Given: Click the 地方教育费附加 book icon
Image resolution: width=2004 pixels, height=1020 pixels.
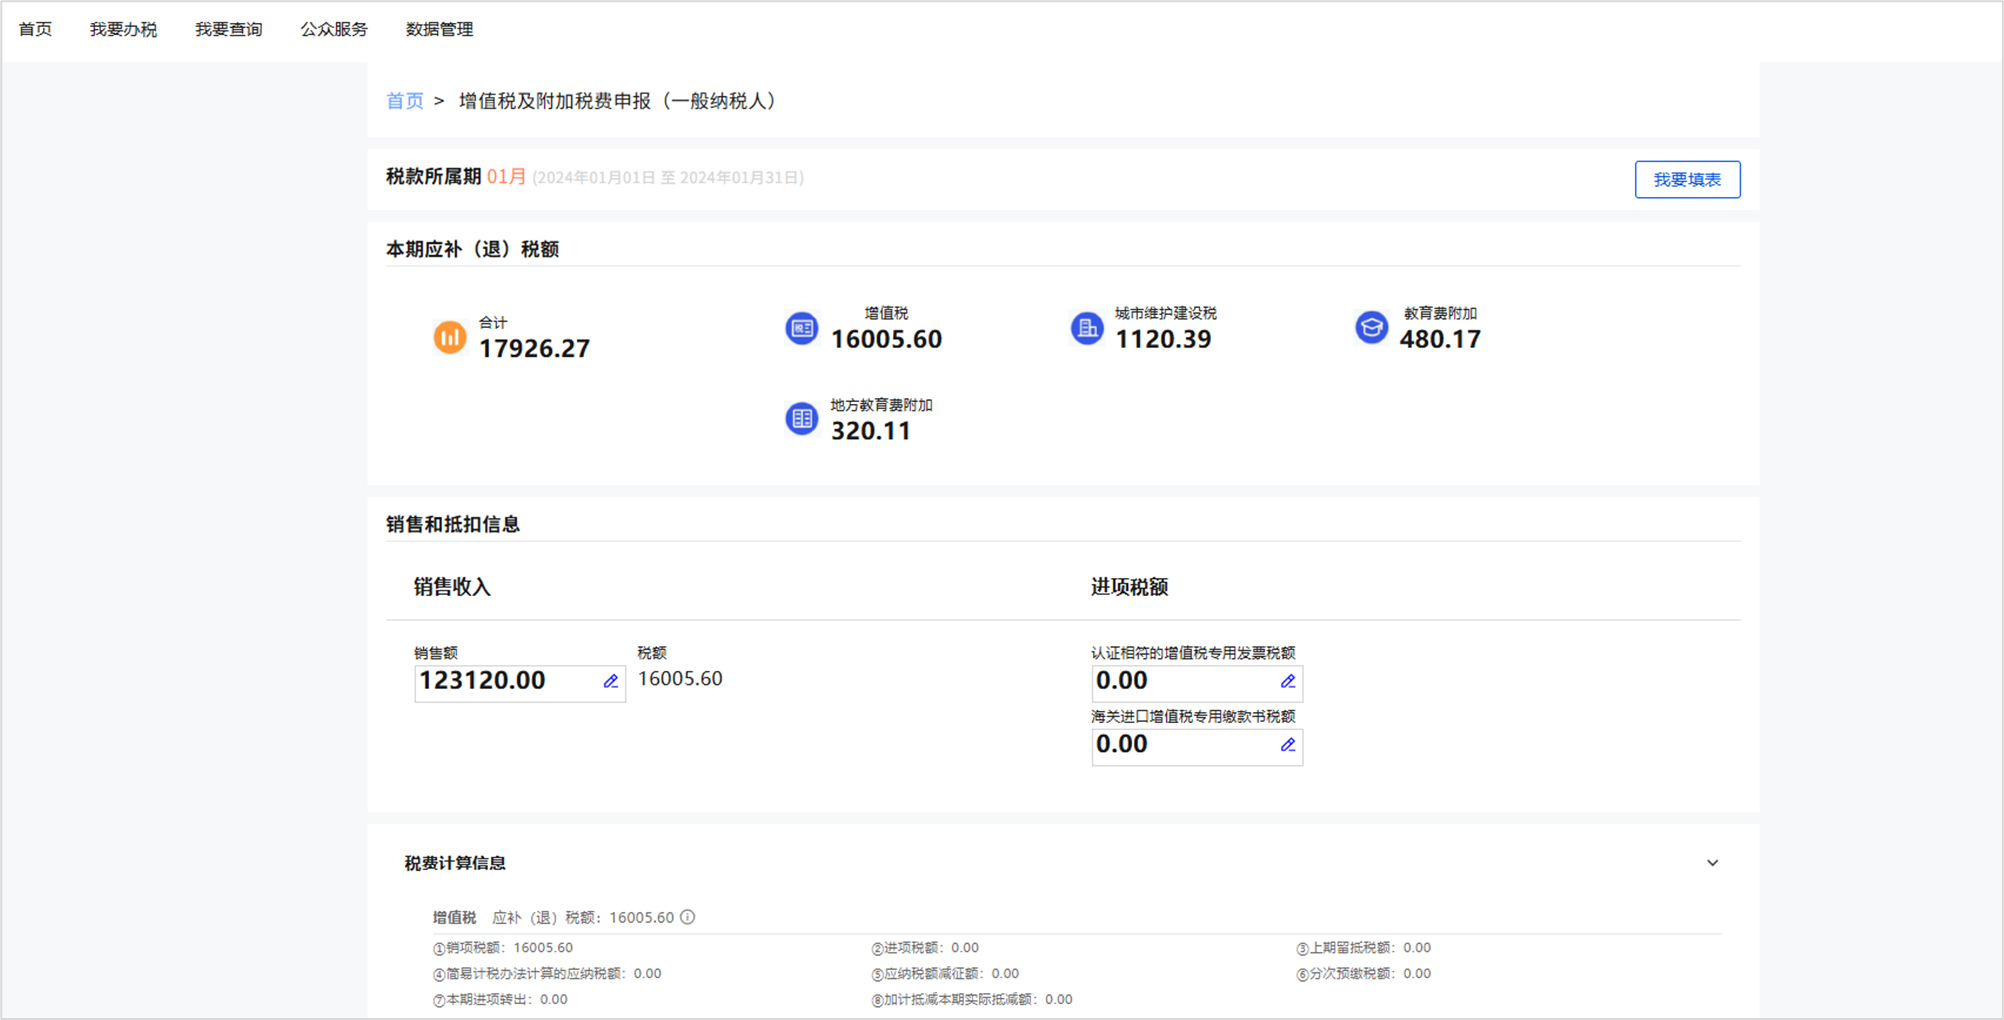Looking at the screenshot, I should coord(801,419).
